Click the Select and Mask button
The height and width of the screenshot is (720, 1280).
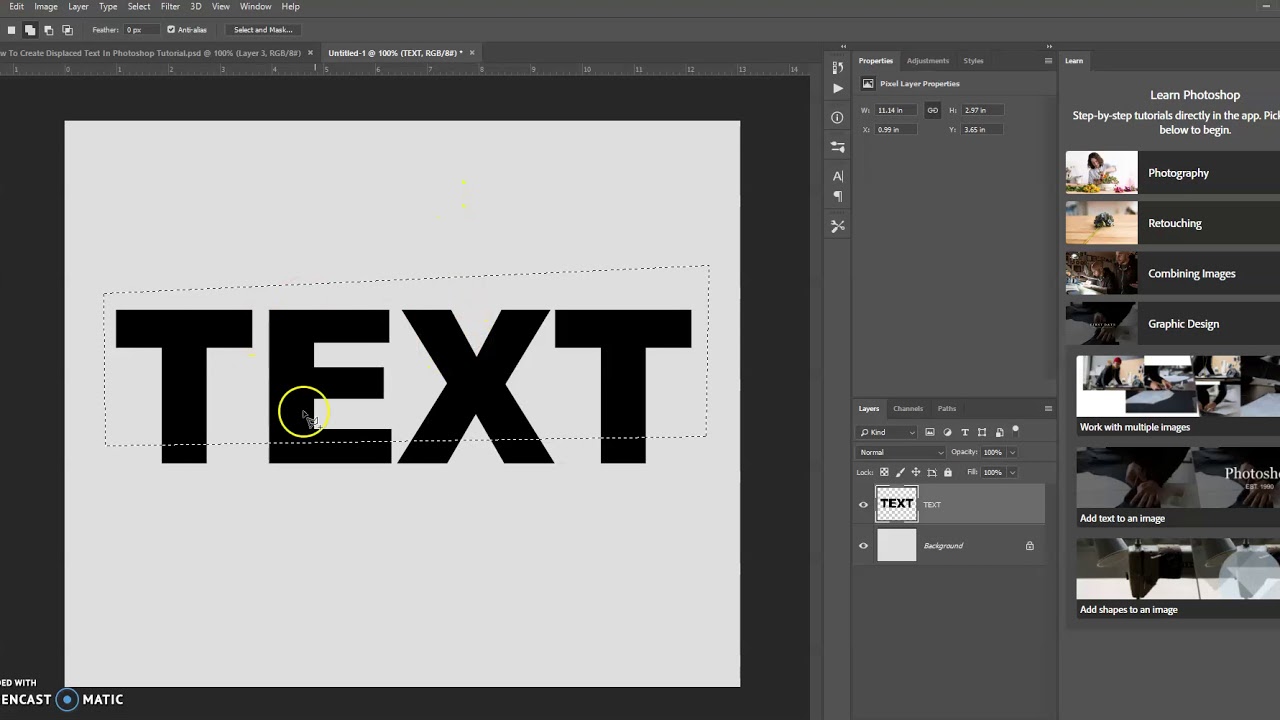[263, 30]
